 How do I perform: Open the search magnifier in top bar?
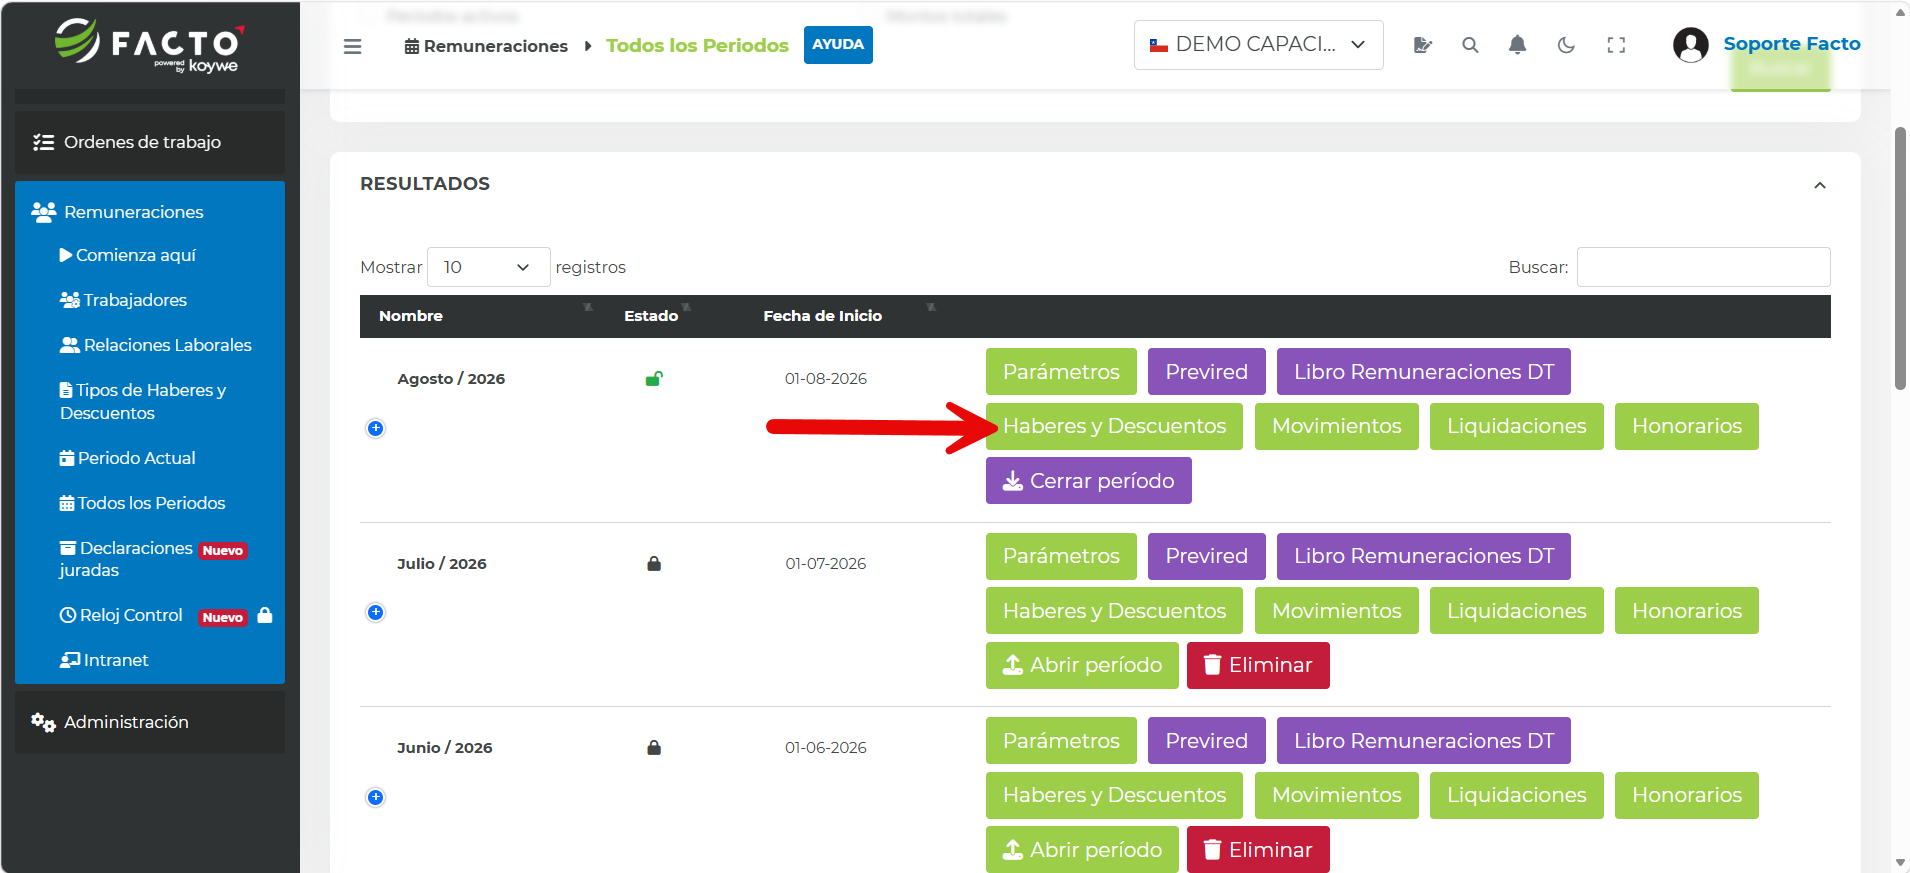pos(1470,45)
